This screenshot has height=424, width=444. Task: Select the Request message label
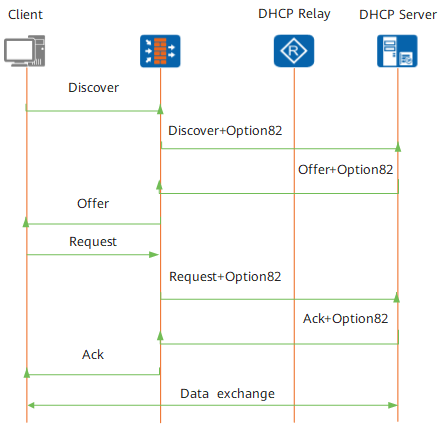(x=93, y=242)
